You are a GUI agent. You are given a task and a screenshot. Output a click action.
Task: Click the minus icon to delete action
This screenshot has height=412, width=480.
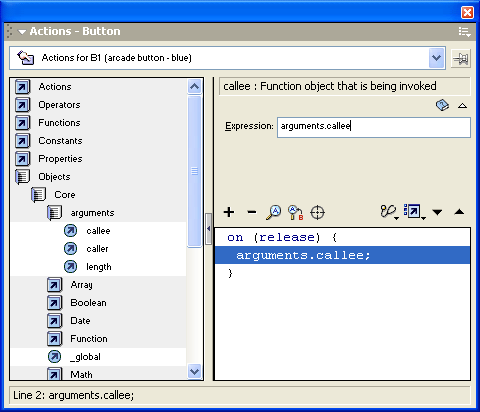(x=252, y=212)
